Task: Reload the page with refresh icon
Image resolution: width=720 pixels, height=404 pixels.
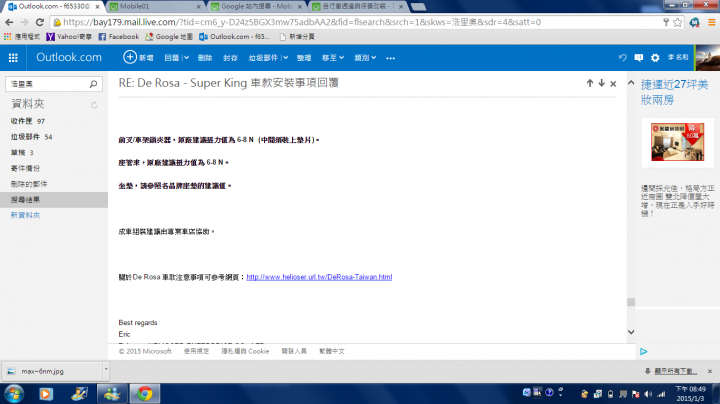Action: pos(40,22)
